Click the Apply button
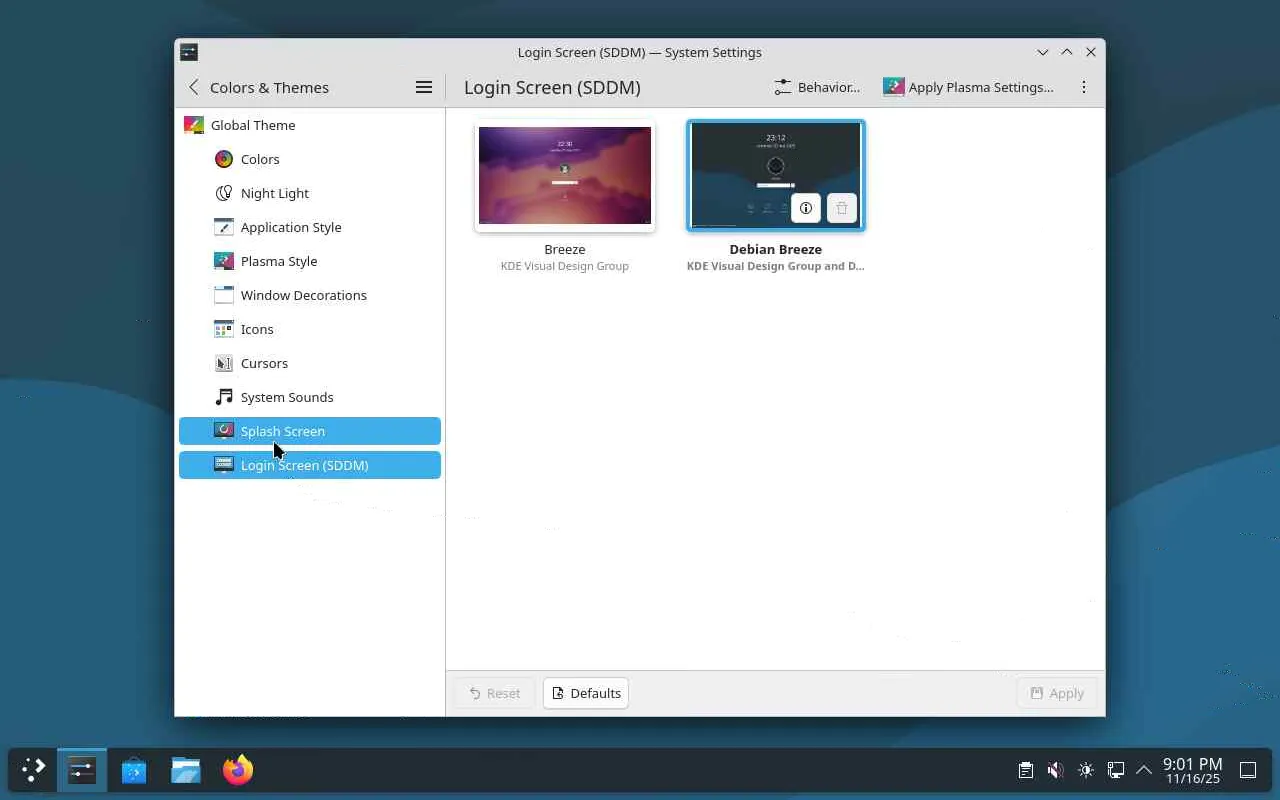The image size is (1280, 800). point(1057,693)
